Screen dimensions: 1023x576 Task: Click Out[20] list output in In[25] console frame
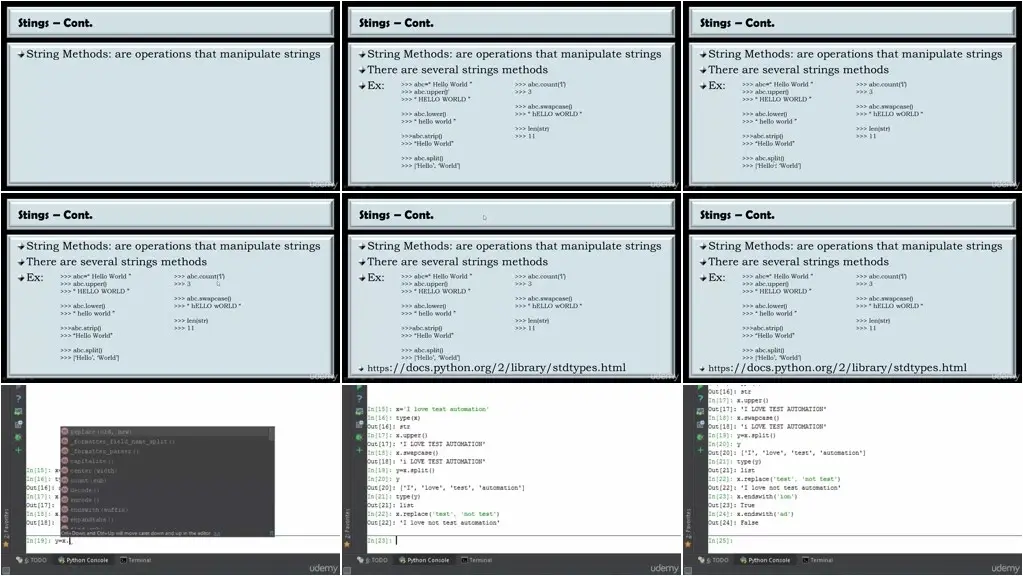tap(787, 453)
